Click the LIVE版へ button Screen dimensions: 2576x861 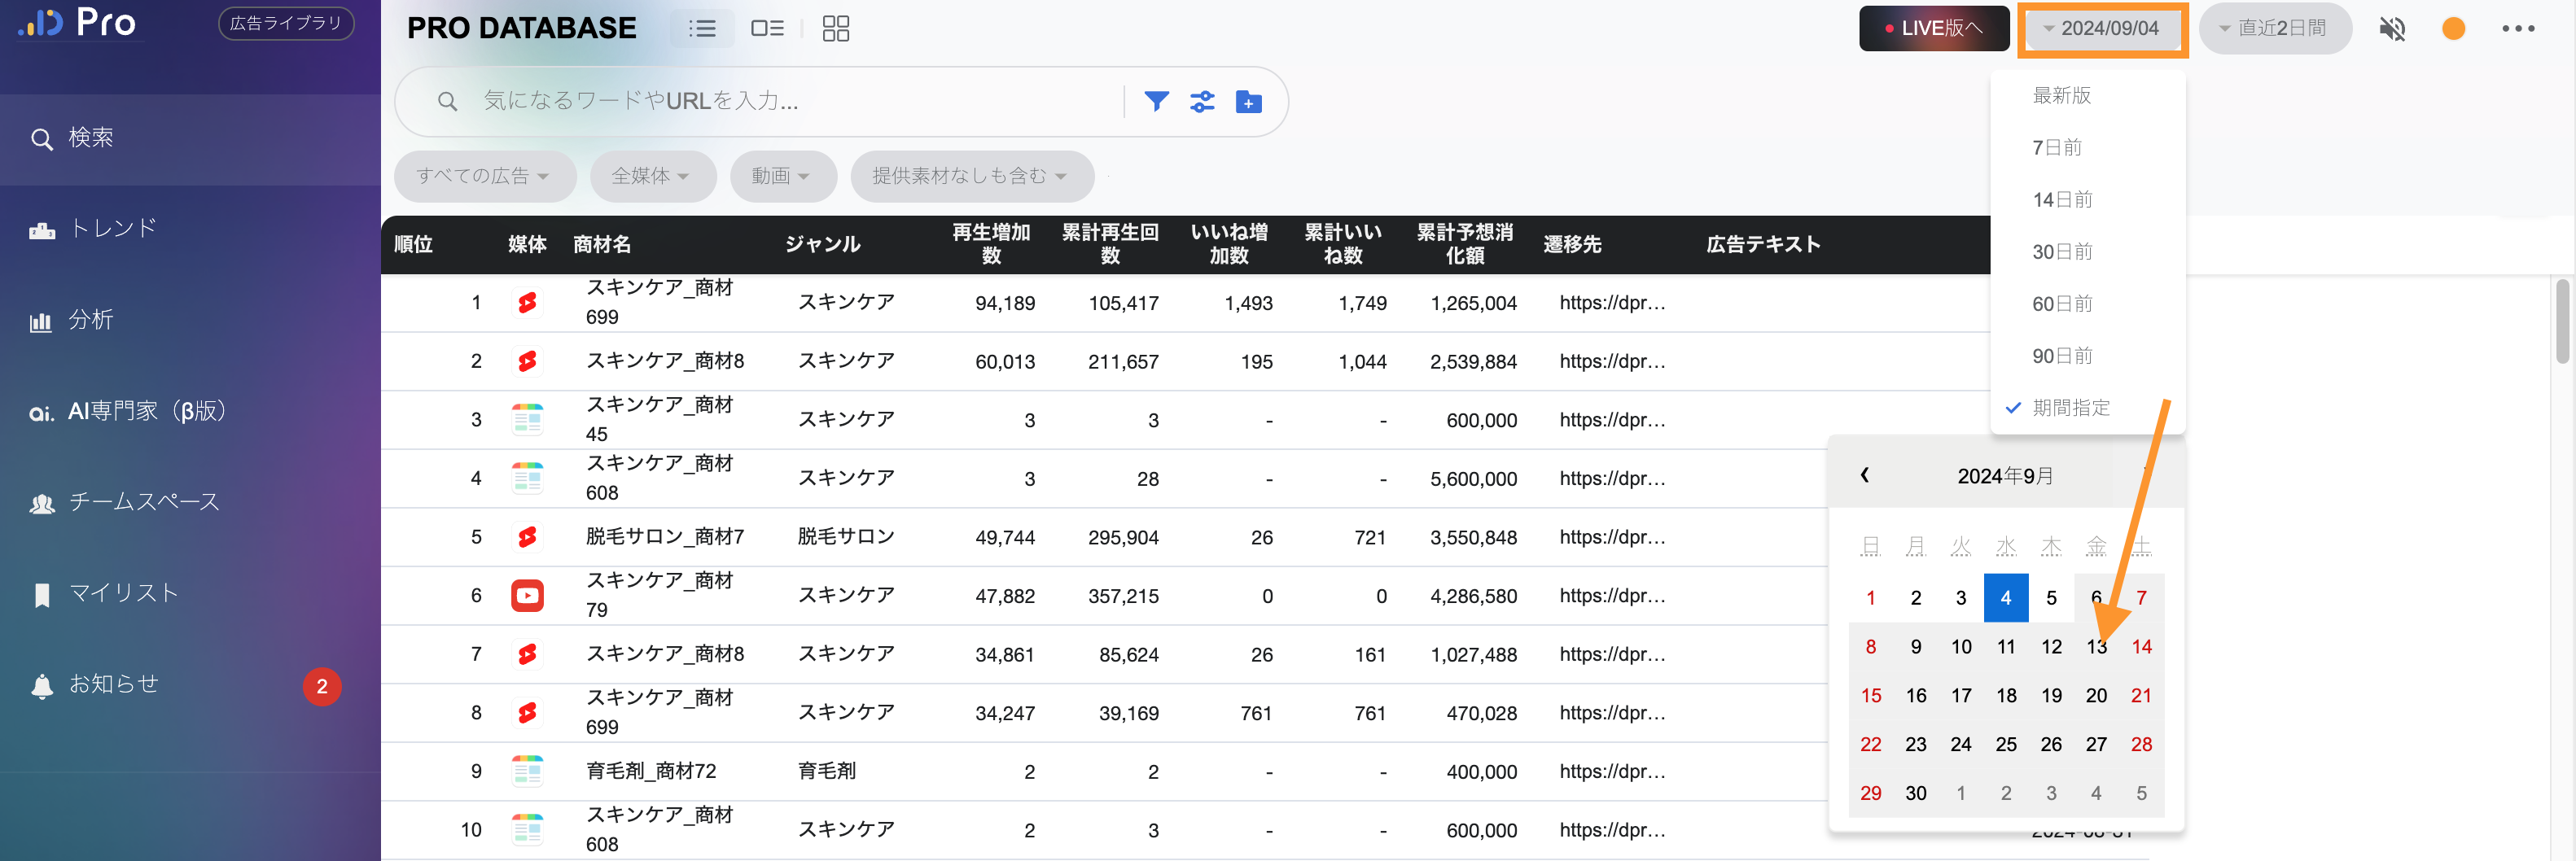(x=1933, y=28)
